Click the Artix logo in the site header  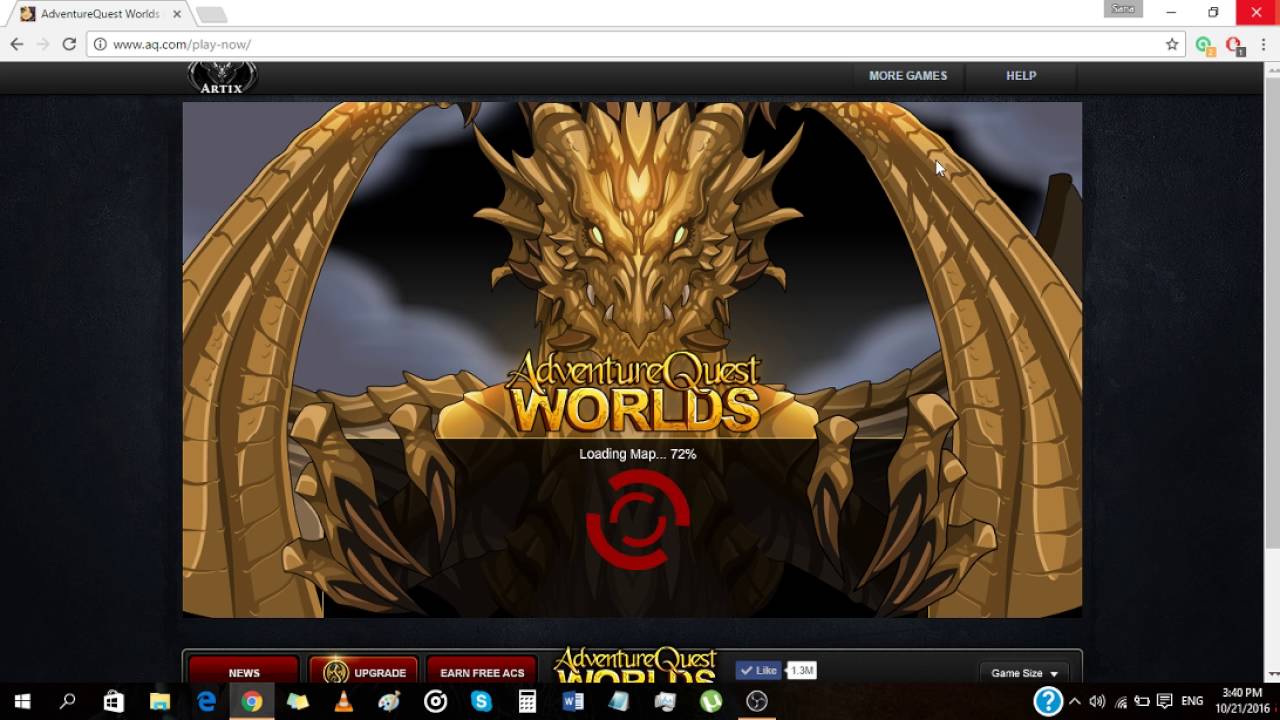(222, 78)
